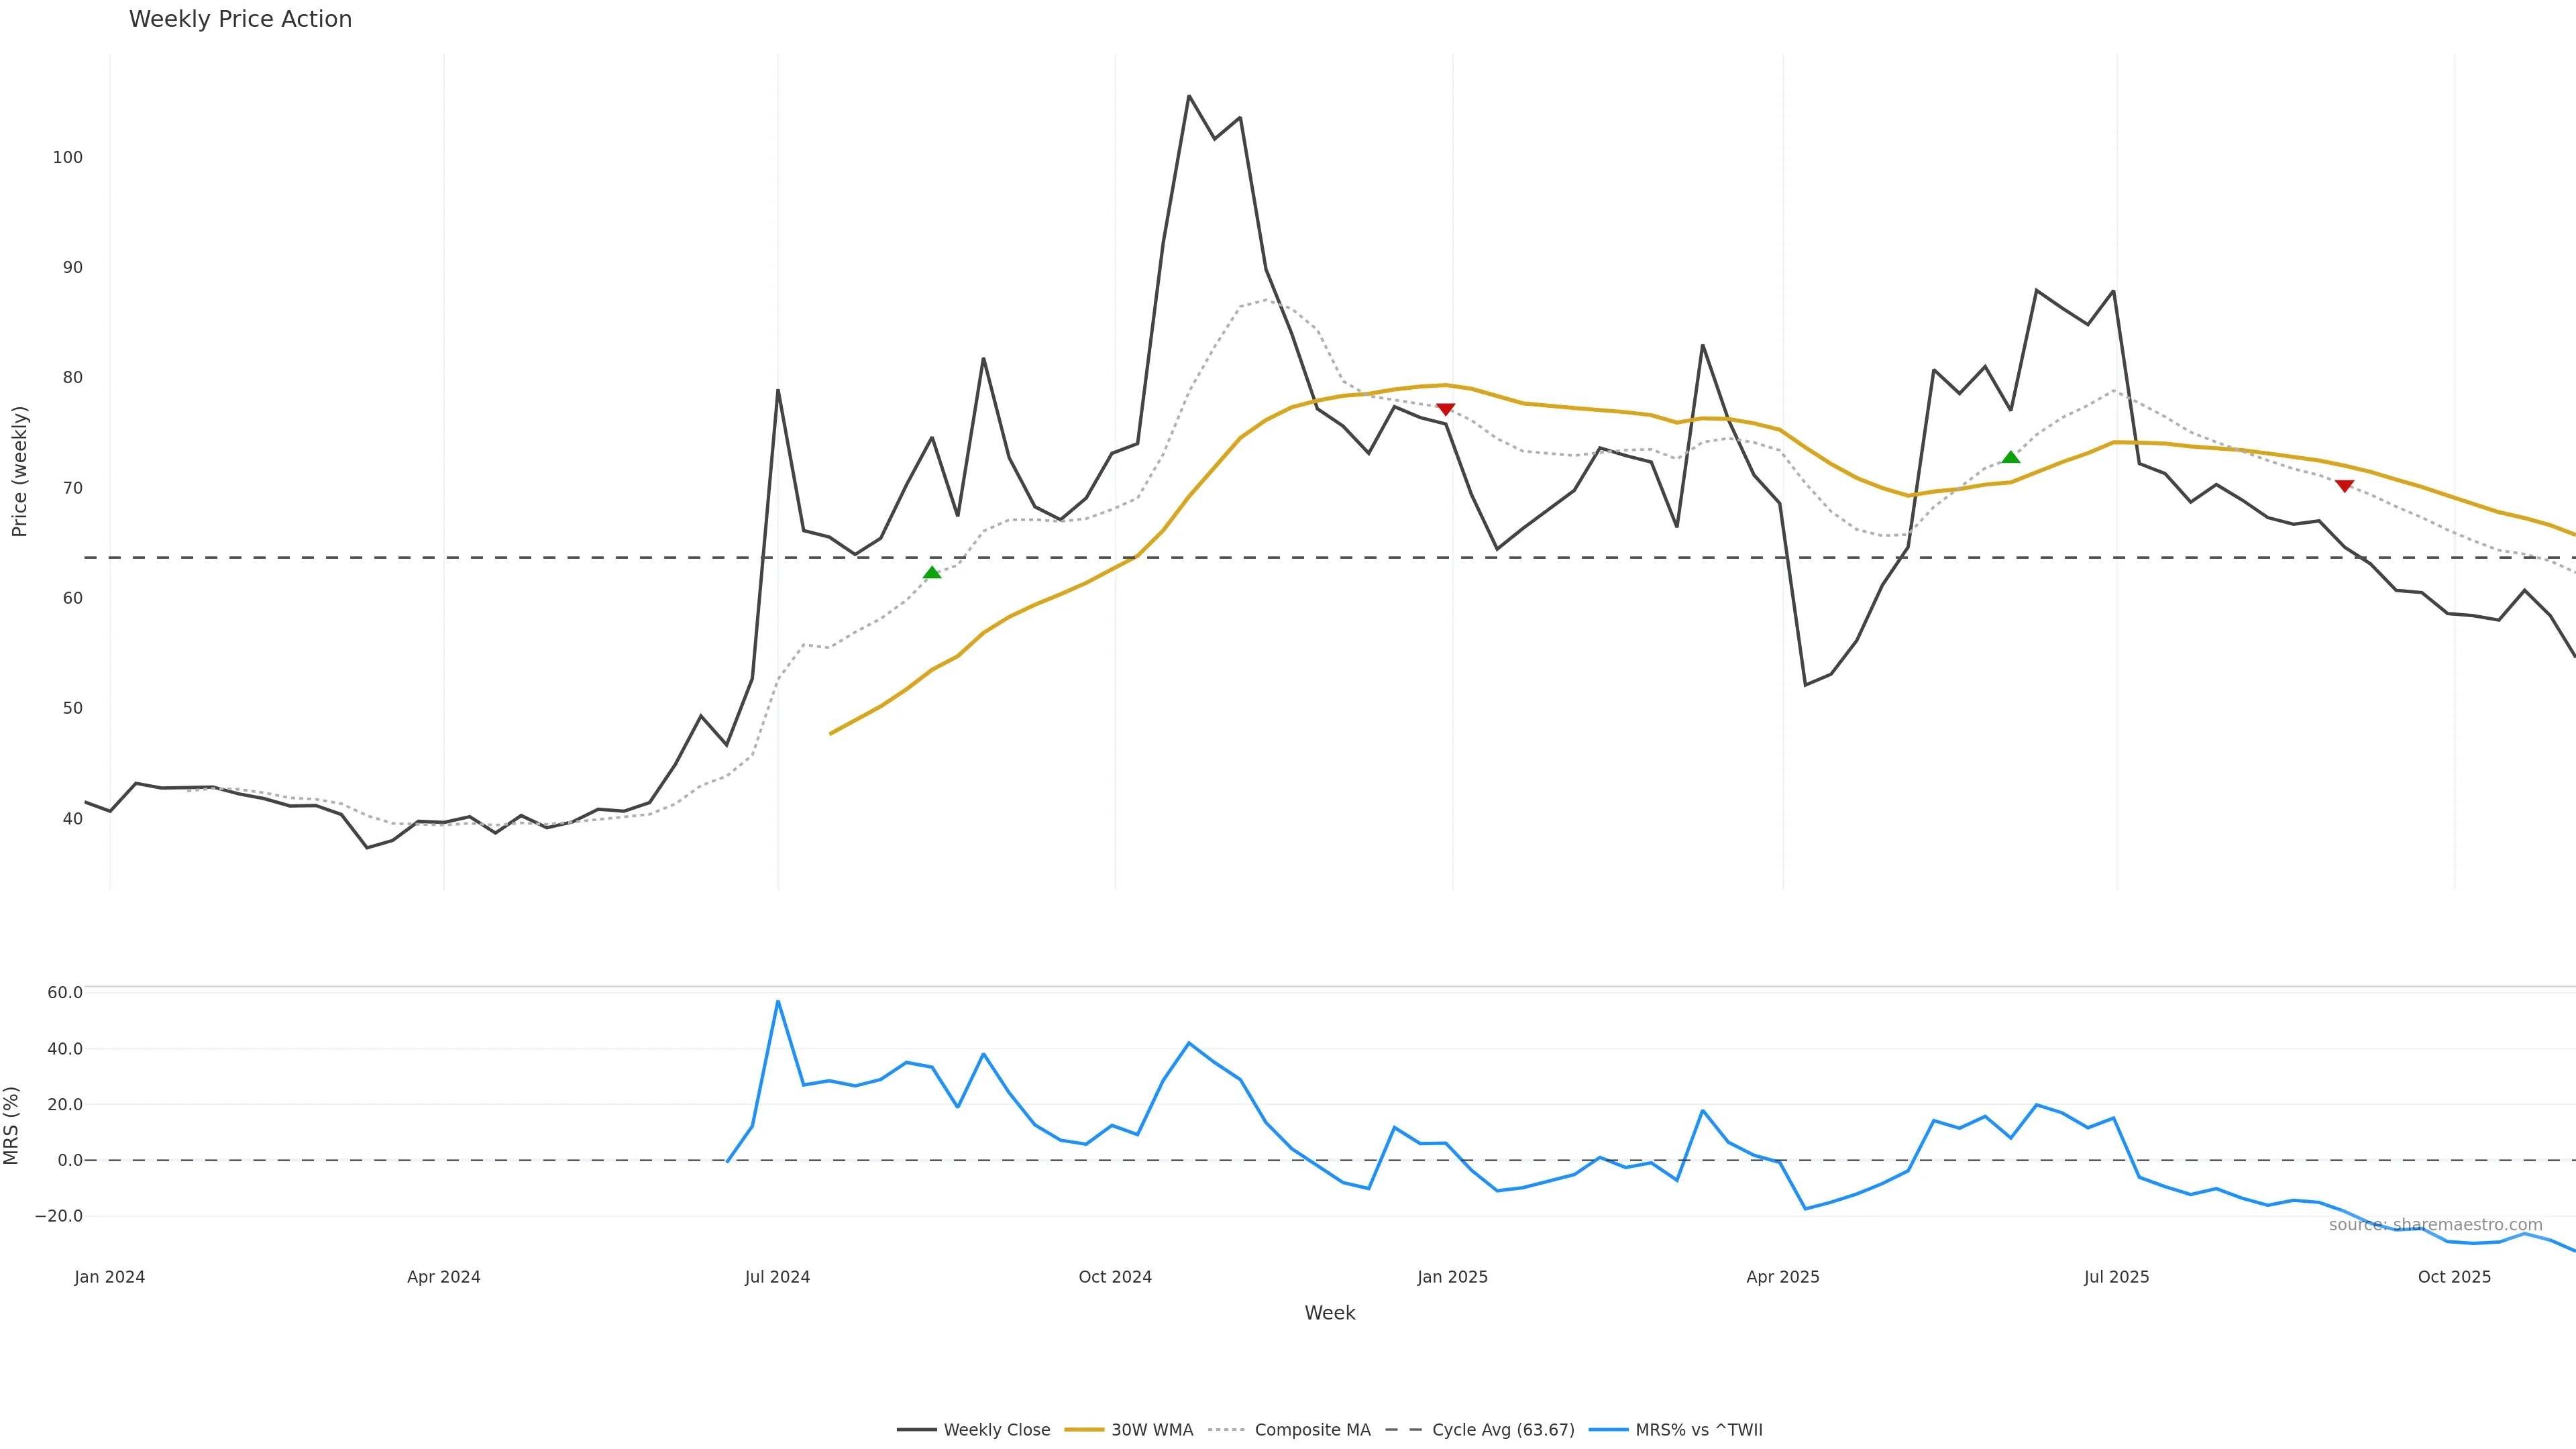Toggle the 30W WMA legend label
Viewport: 2576px width, 1449px height.
[x=1152, y=1430]
